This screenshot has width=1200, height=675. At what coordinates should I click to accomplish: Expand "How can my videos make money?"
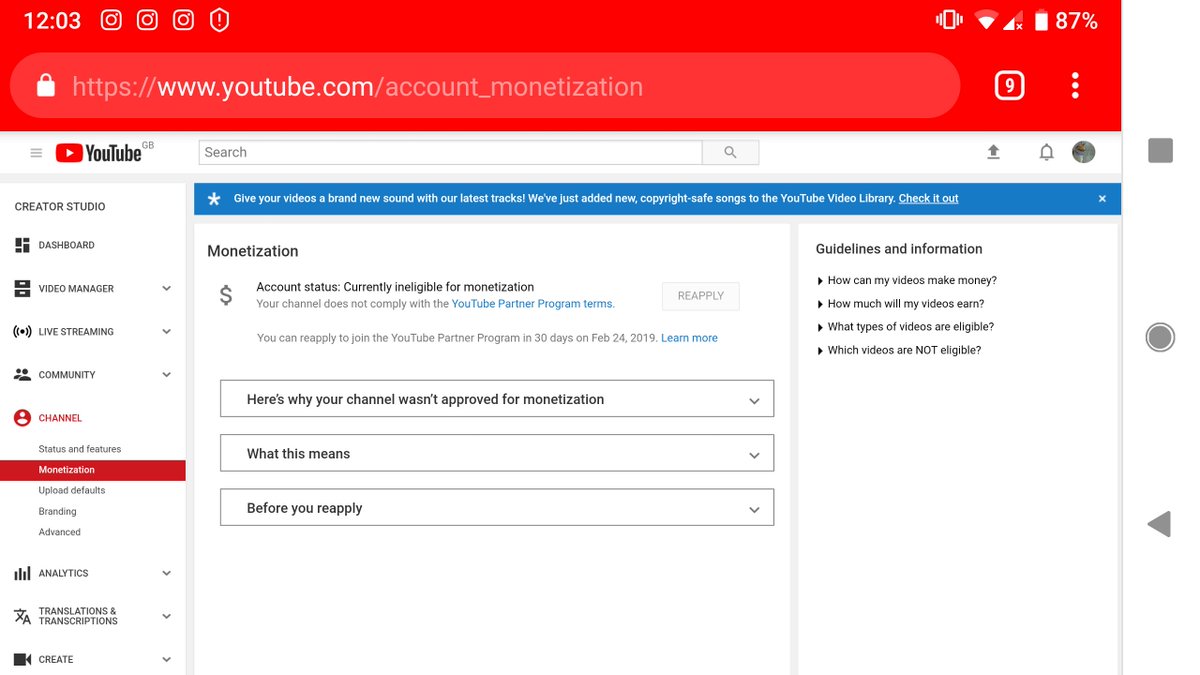[907, 281]
